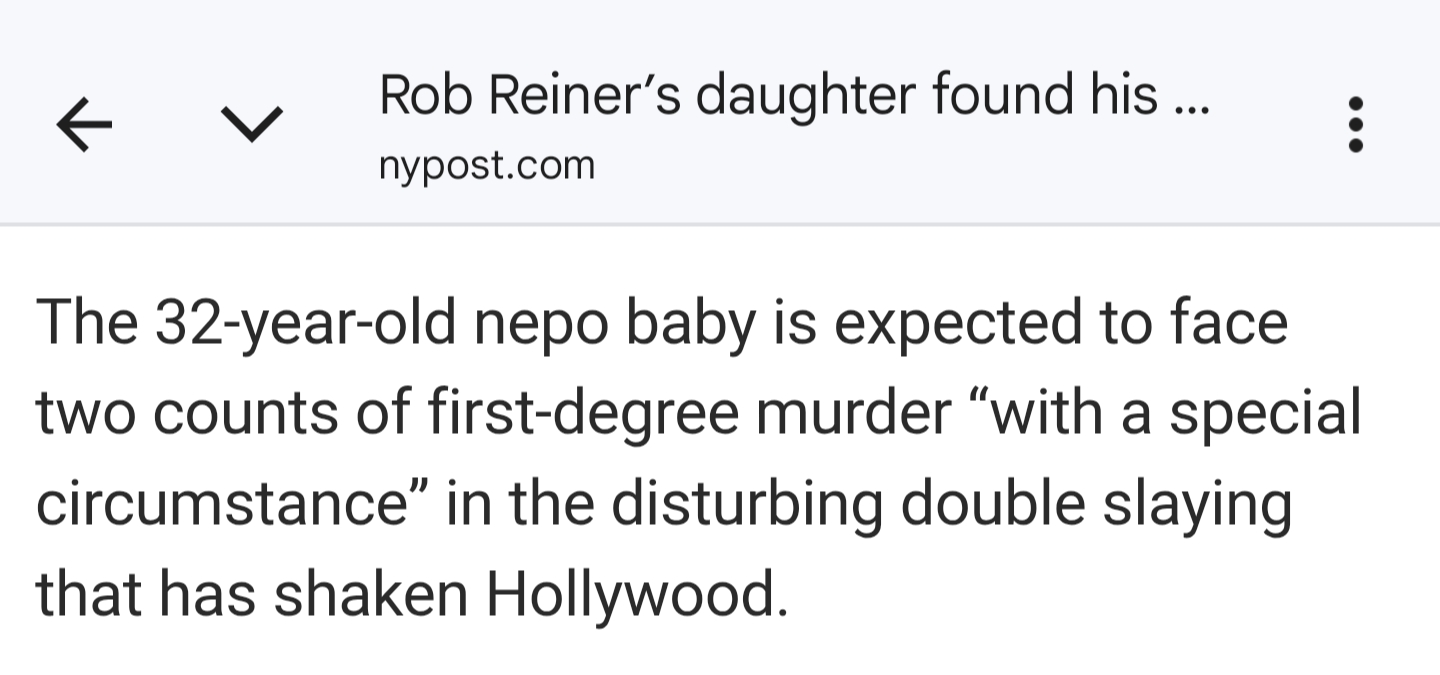Tap the back arrow icon
The width and height of the screenshot is (1440, 675).
click(84, 126)
